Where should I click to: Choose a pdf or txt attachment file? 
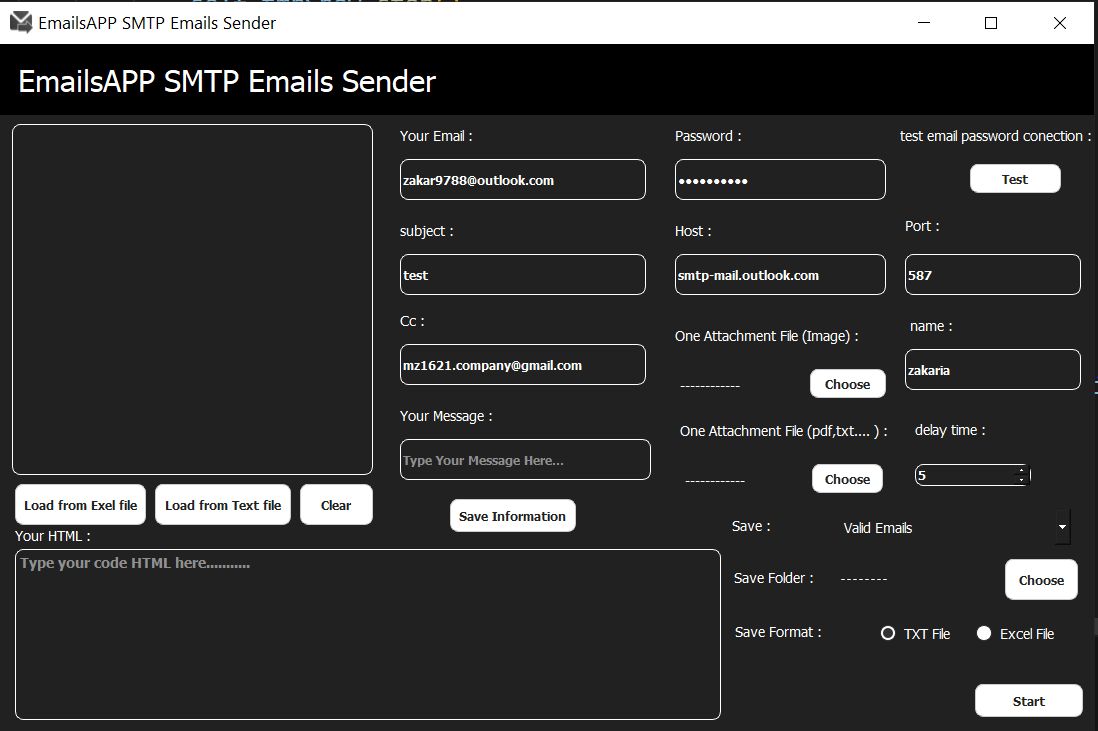pyautogui.click(x=847, y=479)
